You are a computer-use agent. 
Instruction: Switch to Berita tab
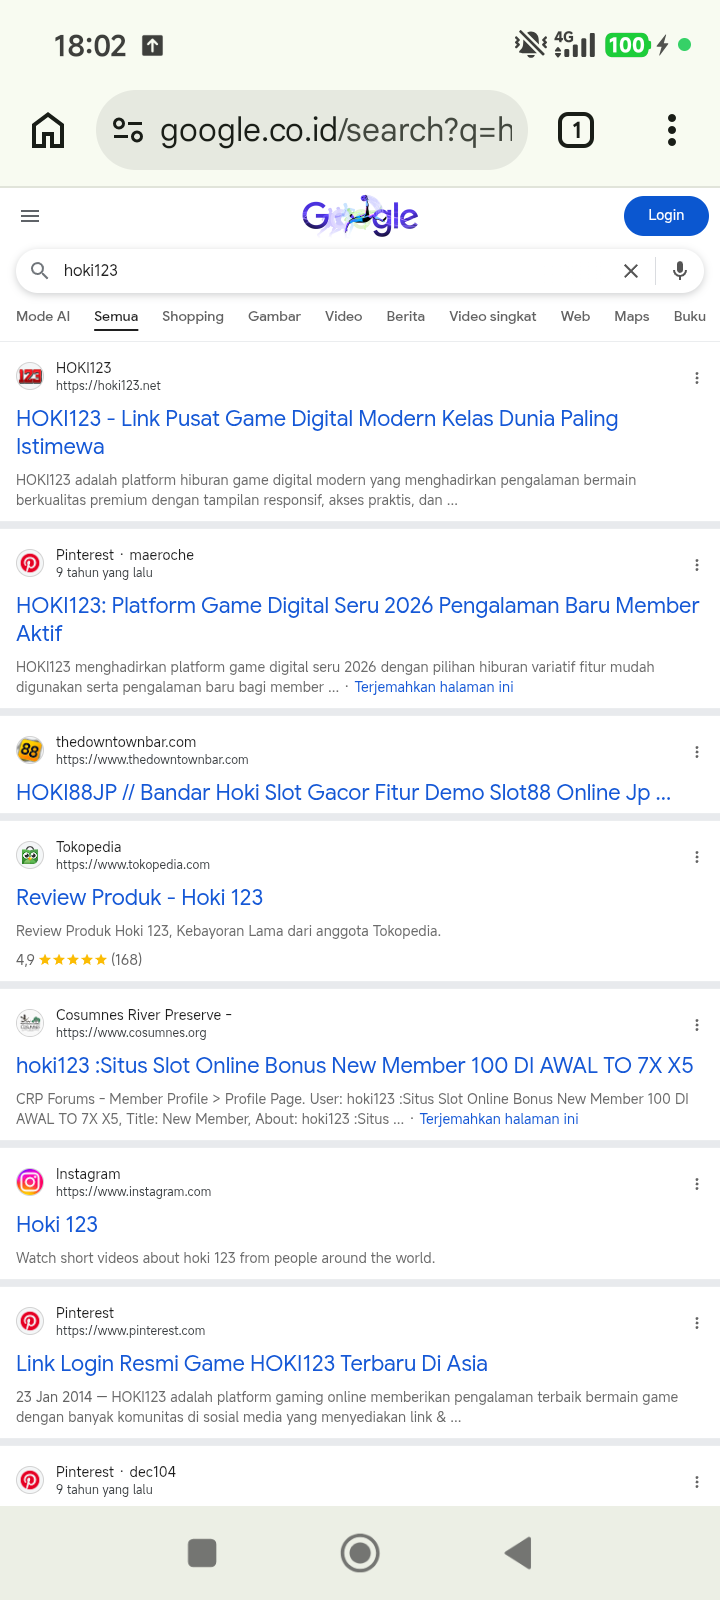(x=405, y=316)
